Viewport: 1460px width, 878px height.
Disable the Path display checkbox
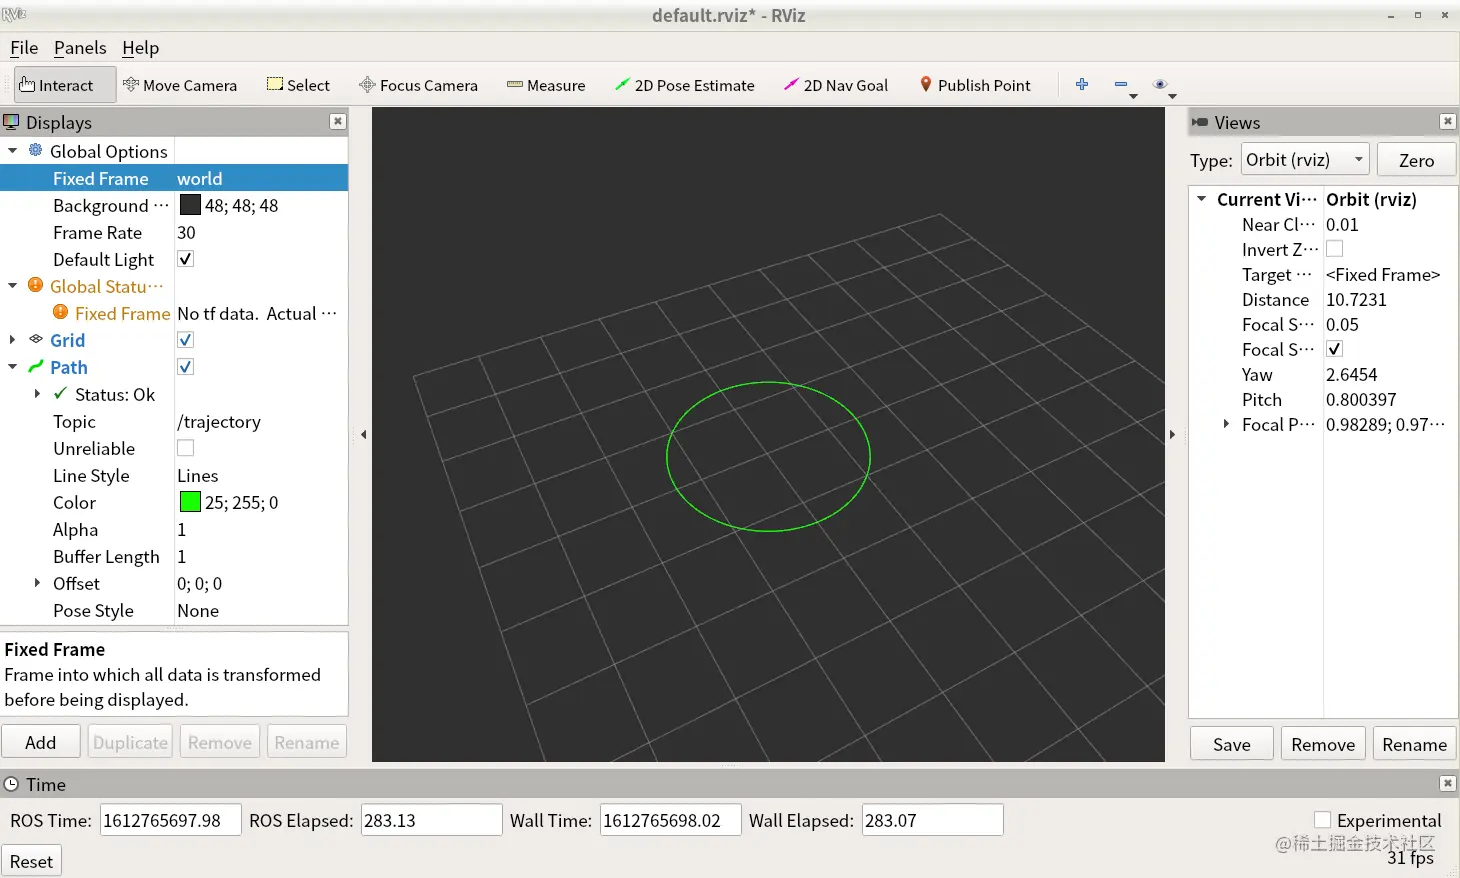tap(185, 367)
